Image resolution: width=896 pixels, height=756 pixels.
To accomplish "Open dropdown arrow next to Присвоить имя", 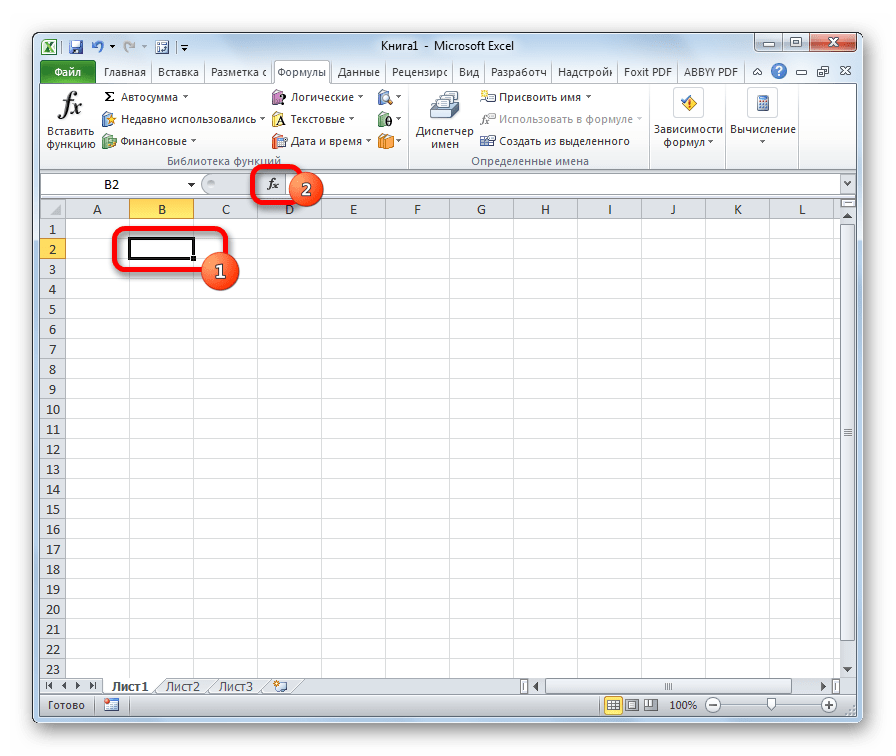I will [x=588, y=97].
